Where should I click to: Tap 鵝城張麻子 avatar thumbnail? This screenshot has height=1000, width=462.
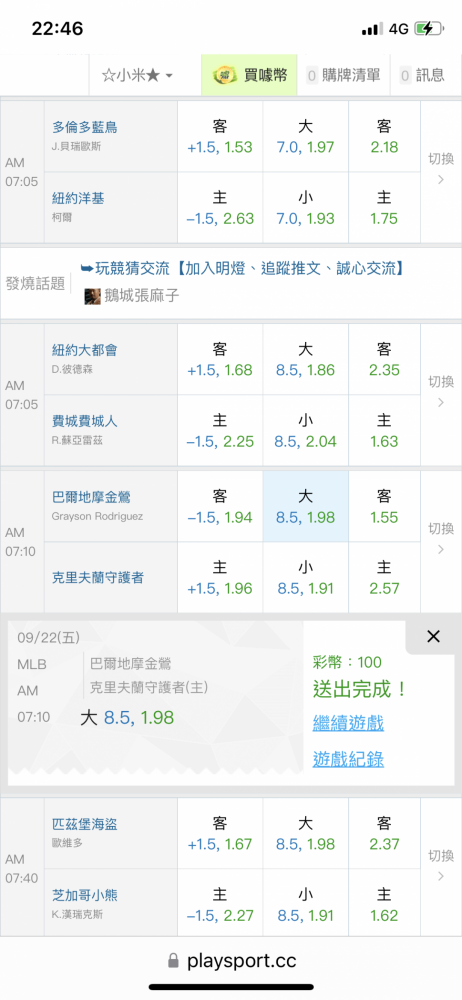point(93,297)
